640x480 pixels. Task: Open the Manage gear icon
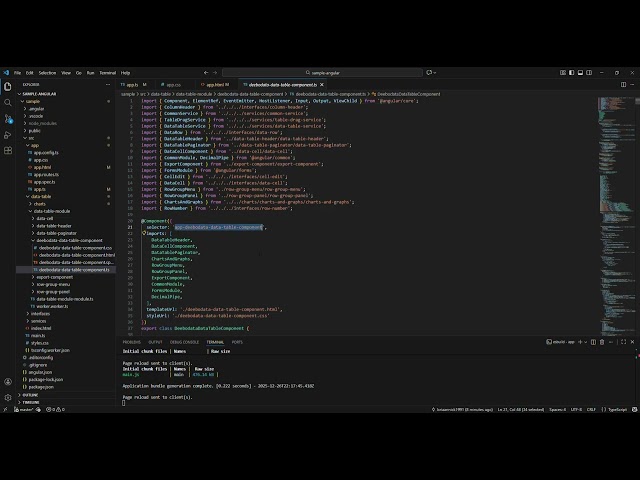8,397
